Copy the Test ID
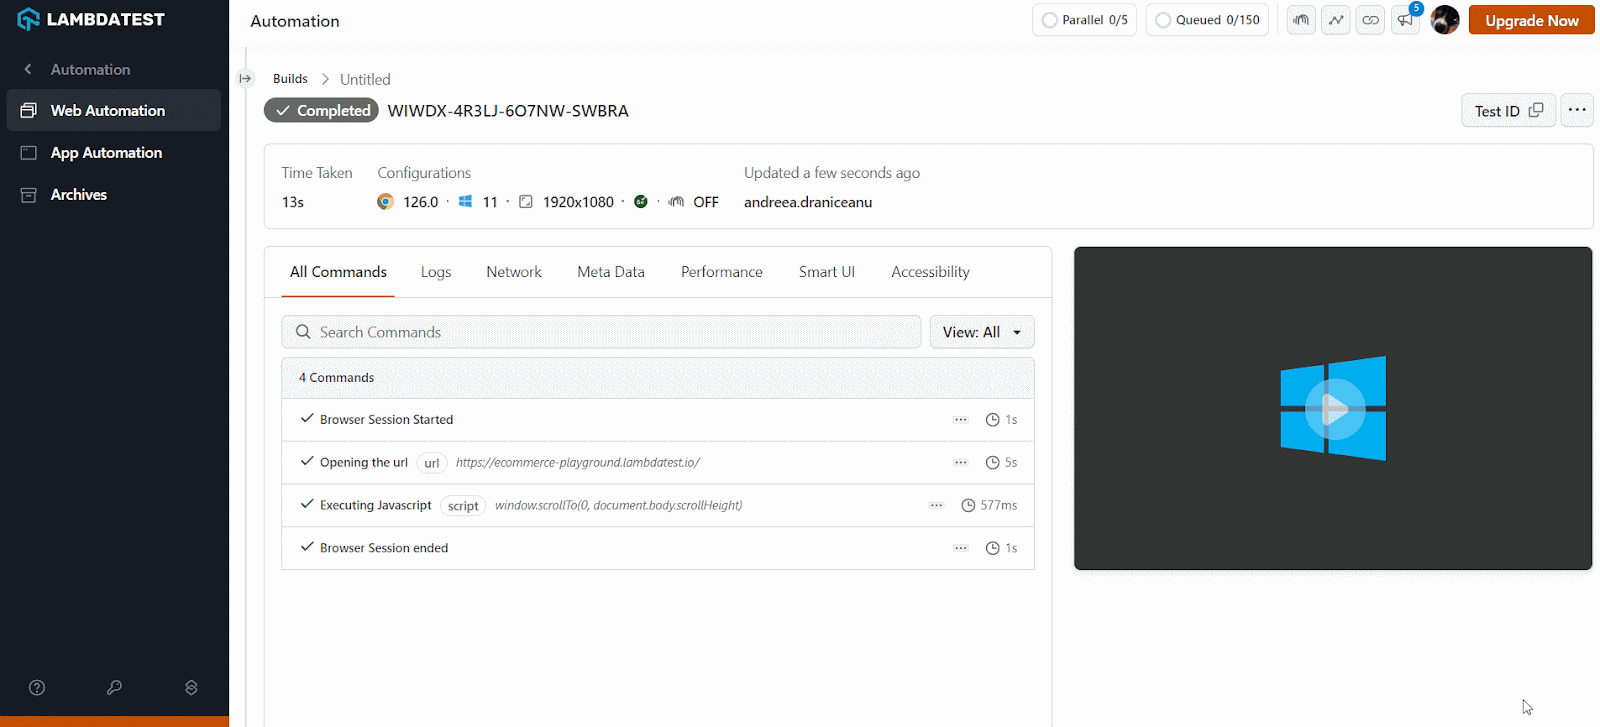 pos(1508,110)
